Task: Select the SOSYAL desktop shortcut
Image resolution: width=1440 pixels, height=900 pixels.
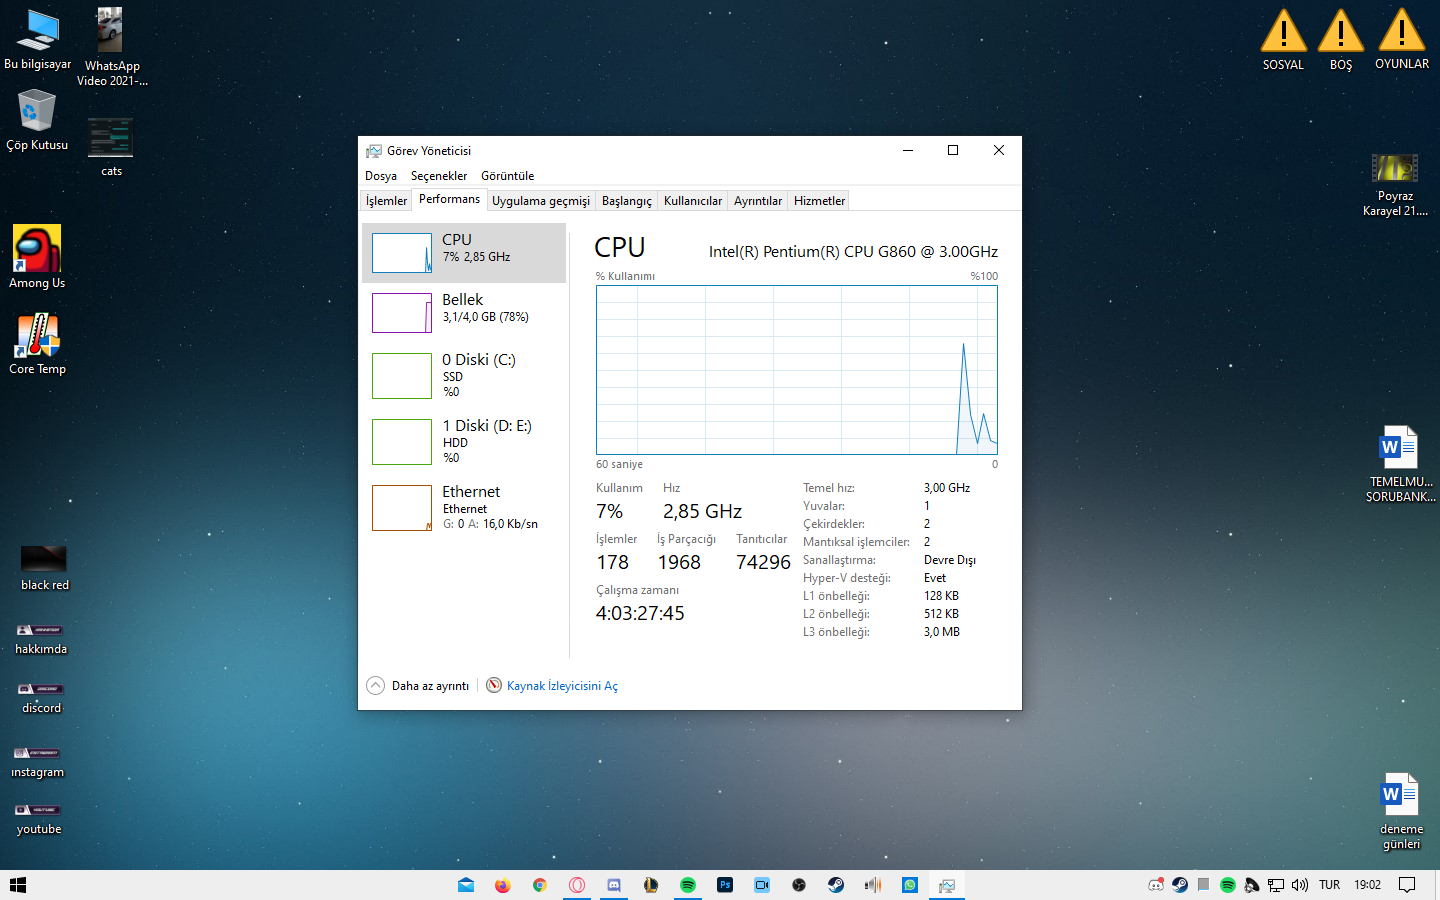Action: (1283, 40)
